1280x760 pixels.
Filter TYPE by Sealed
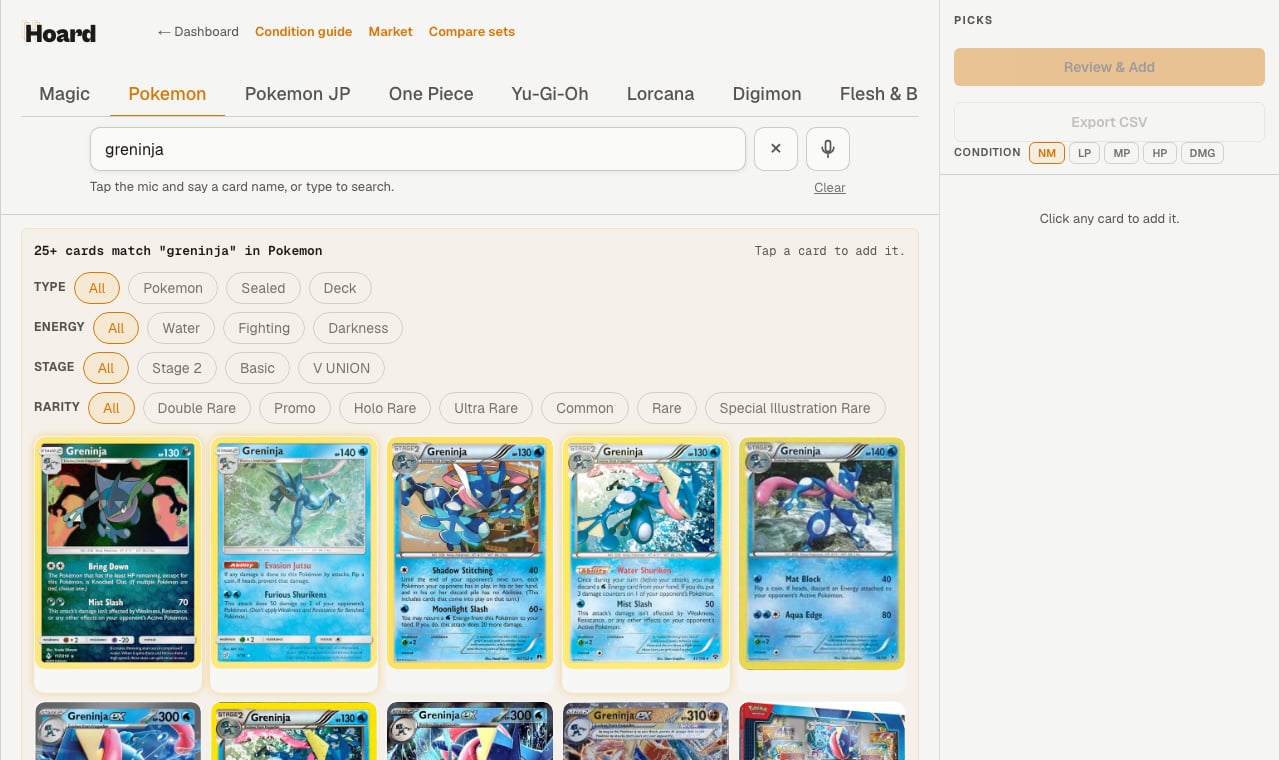[263, 288]
